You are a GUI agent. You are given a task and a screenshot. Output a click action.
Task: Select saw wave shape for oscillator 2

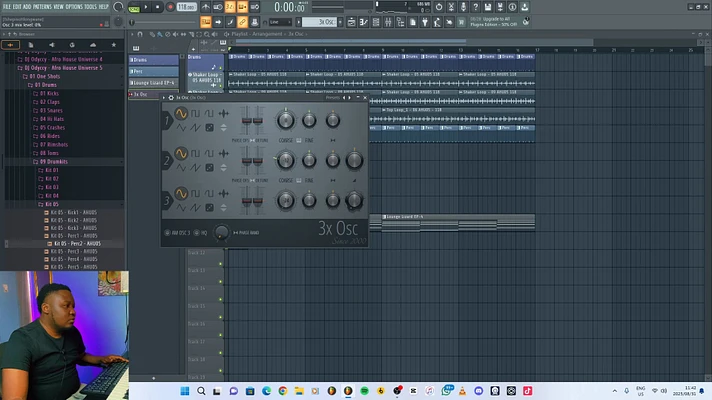[195, 168]
